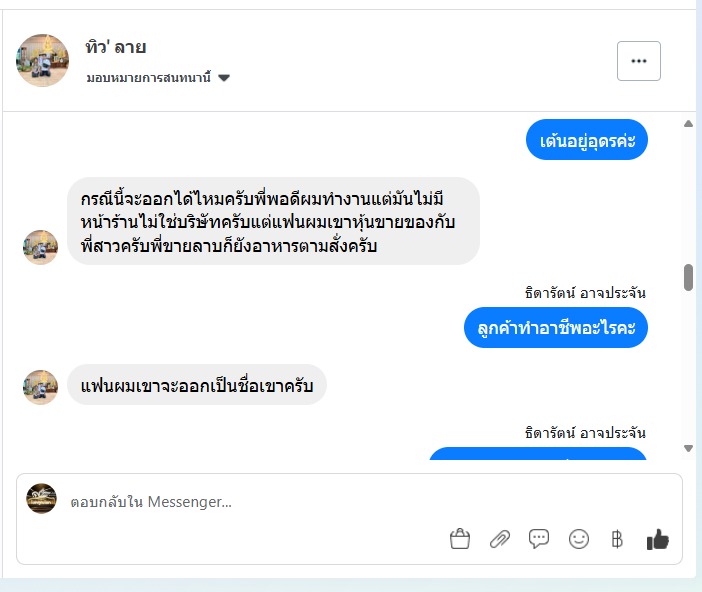Select the เต้นอยู่อุดรค่ะ sent message
The width and height of the screenshot is (702, 592).
coord(587,142)
